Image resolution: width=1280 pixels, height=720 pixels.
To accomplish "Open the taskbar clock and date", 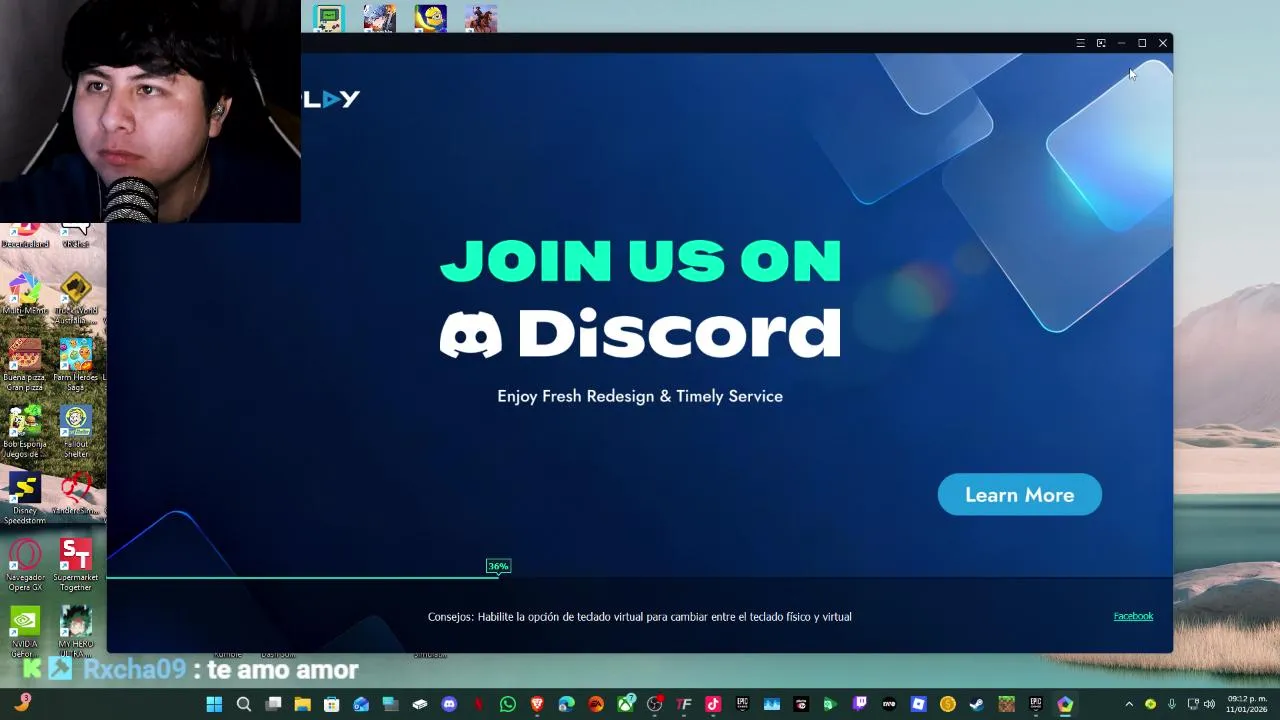I will point(1247,704).
